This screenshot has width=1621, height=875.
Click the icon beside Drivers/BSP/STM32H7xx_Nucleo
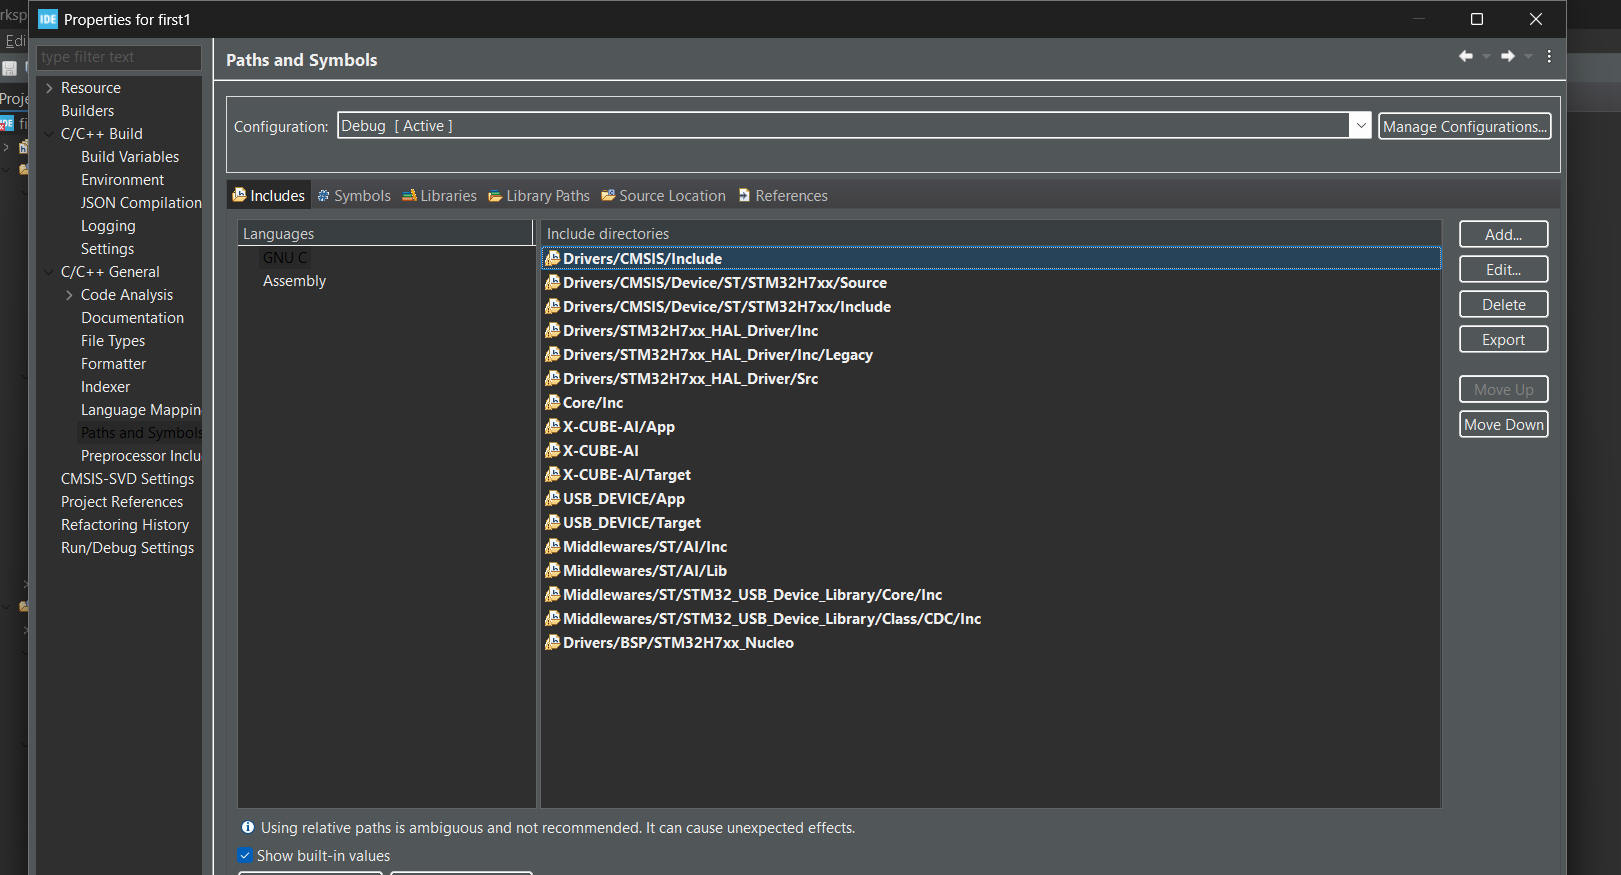coord(552,643)
